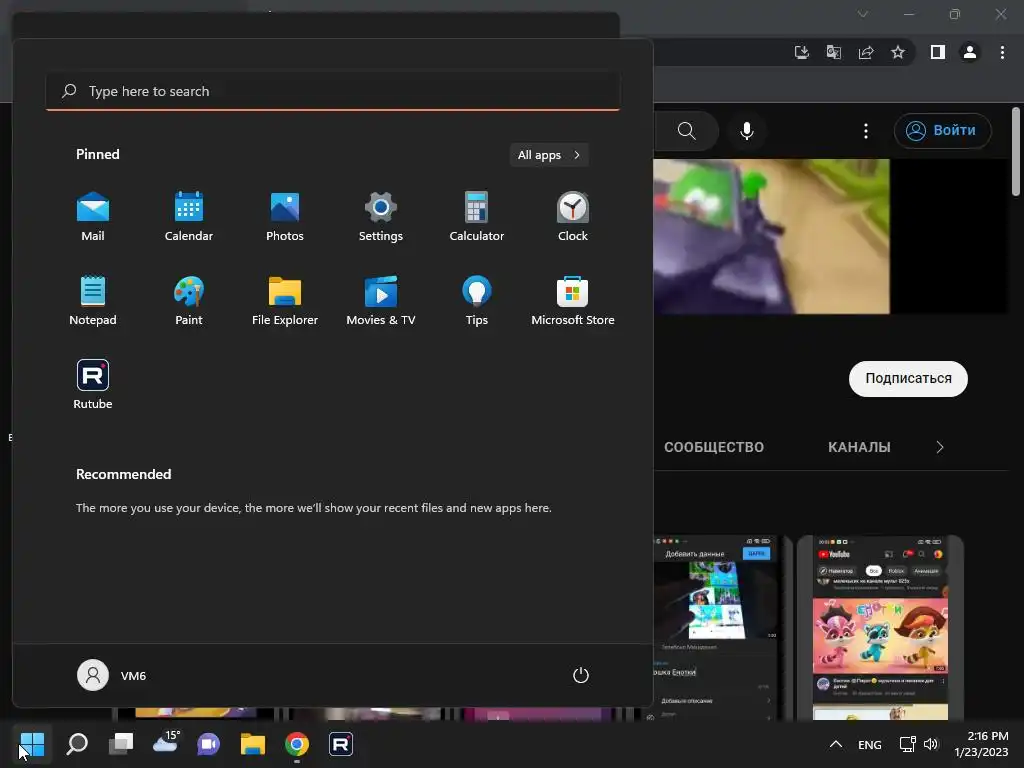This screenshot has height=768, width=1024.
Task: Open the VM6 user account menu
Action: [x=112, y=675]
